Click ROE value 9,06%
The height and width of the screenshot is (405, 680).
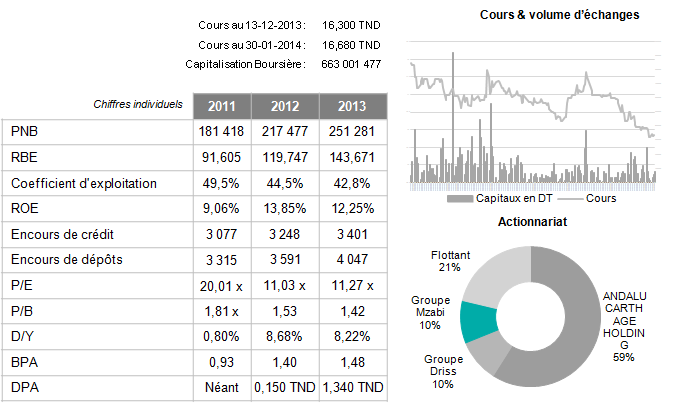(221, 209)
